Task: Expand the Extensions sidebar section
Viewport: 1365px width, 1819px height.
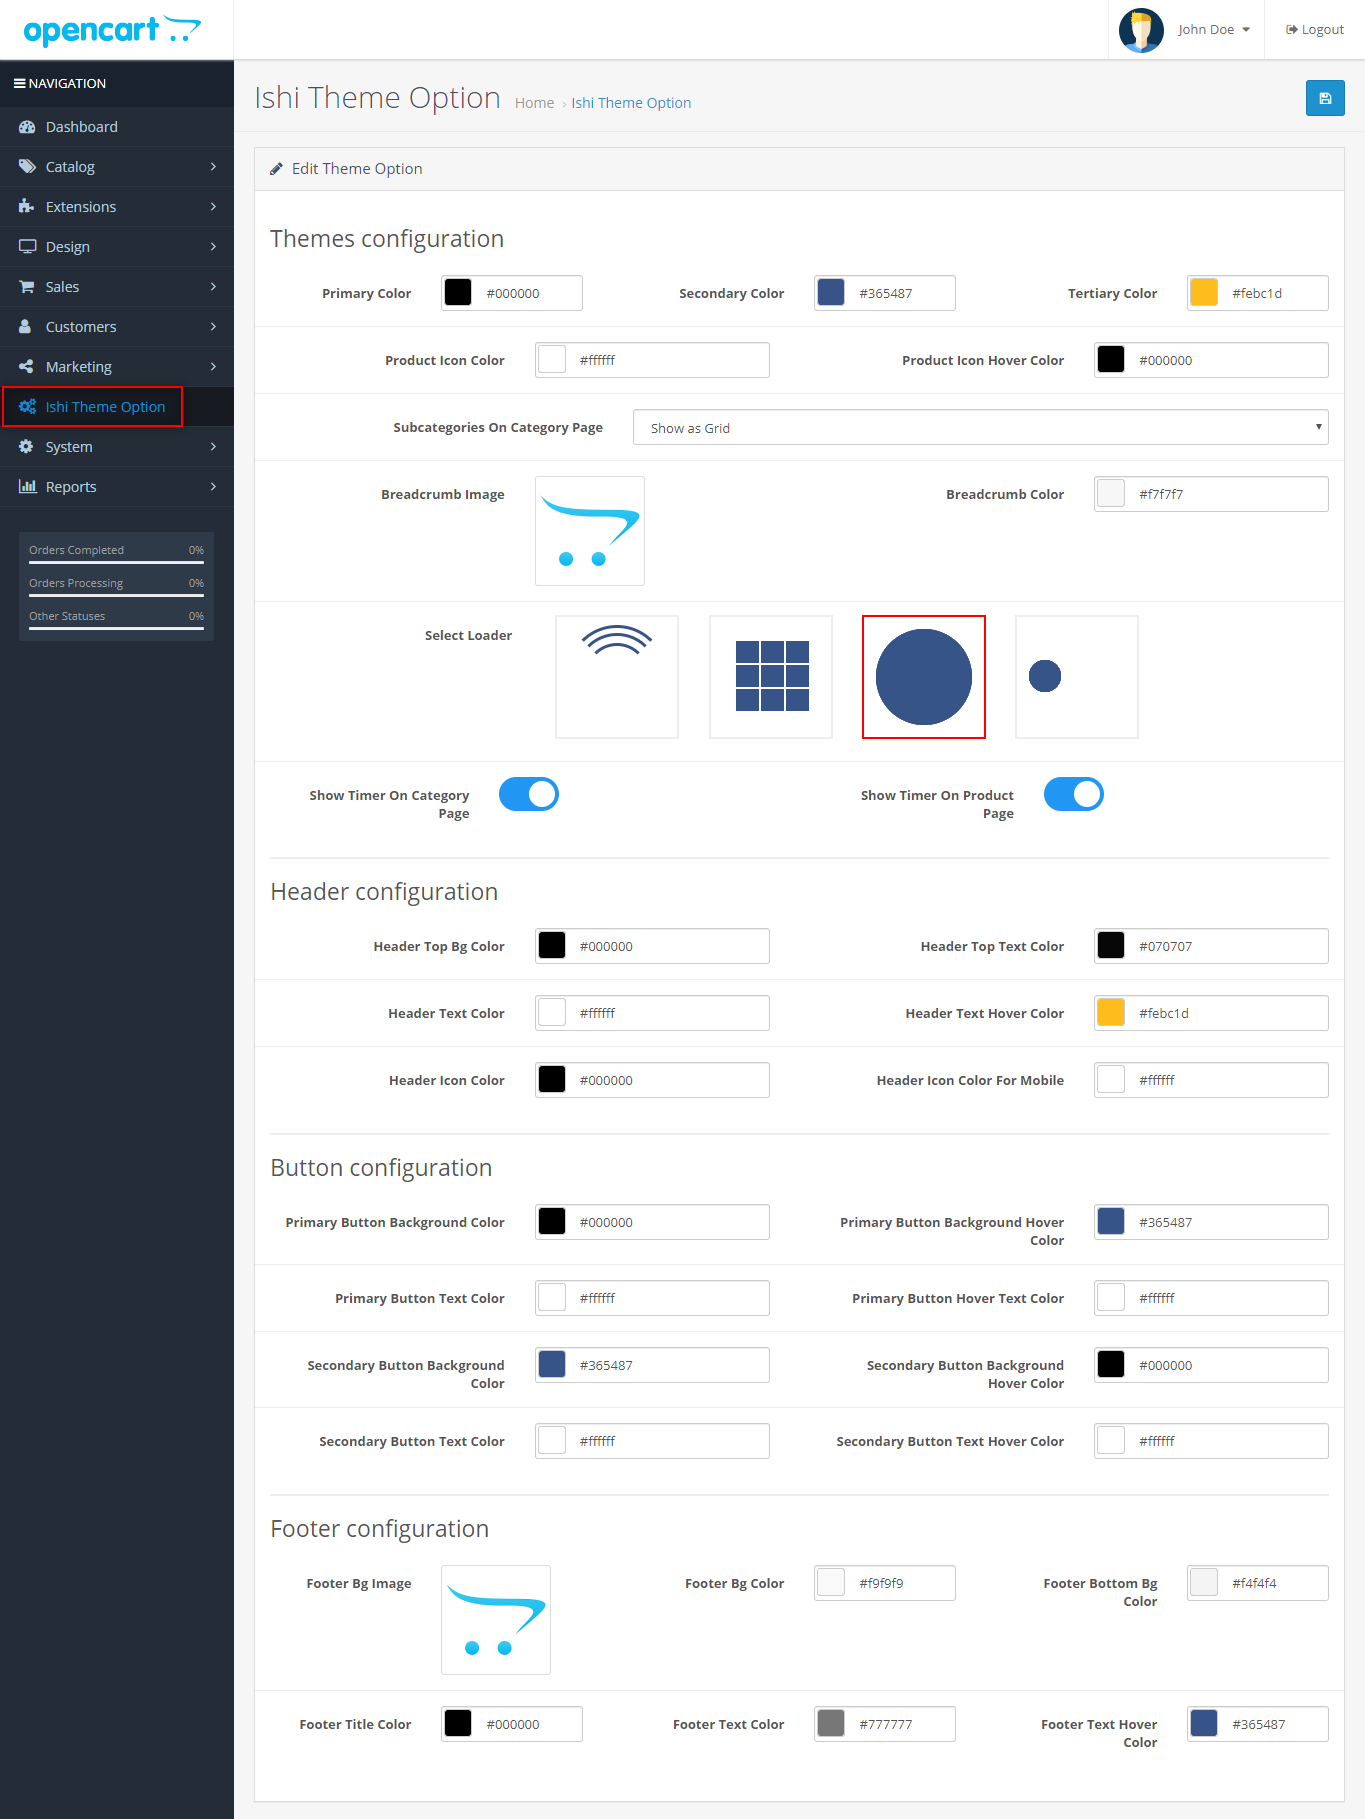Action: 117,207
